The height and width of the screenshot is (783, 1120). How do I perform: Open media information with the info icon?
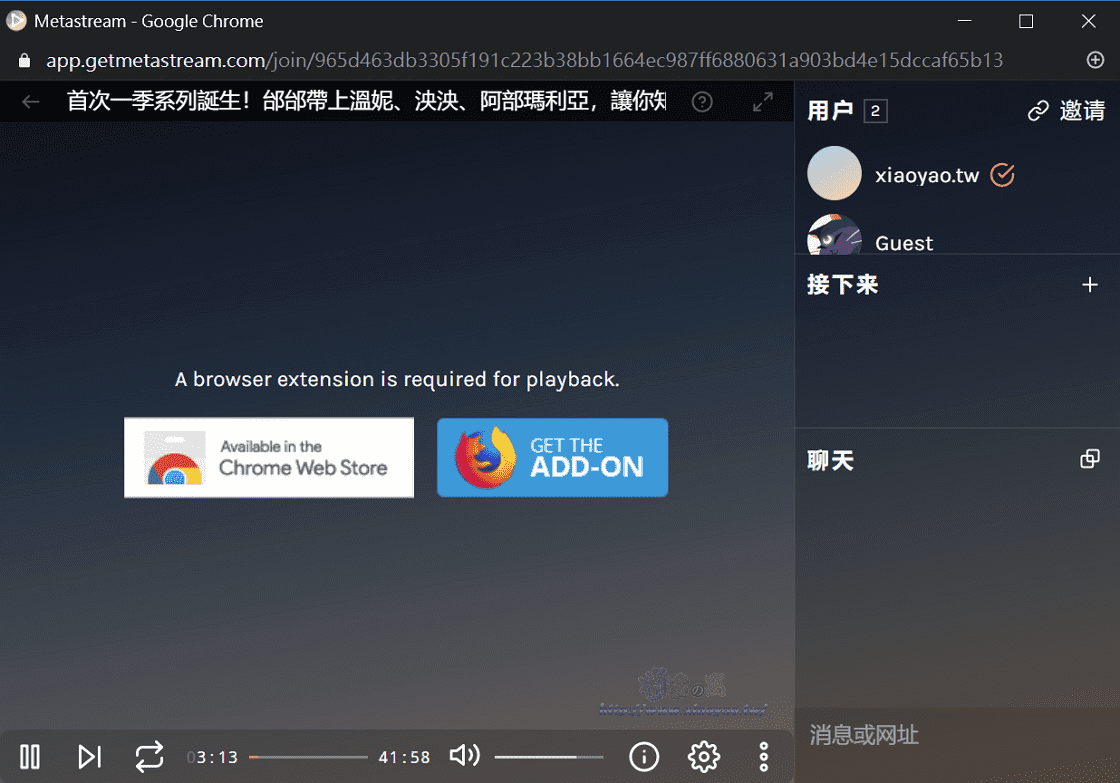[644, 757]
